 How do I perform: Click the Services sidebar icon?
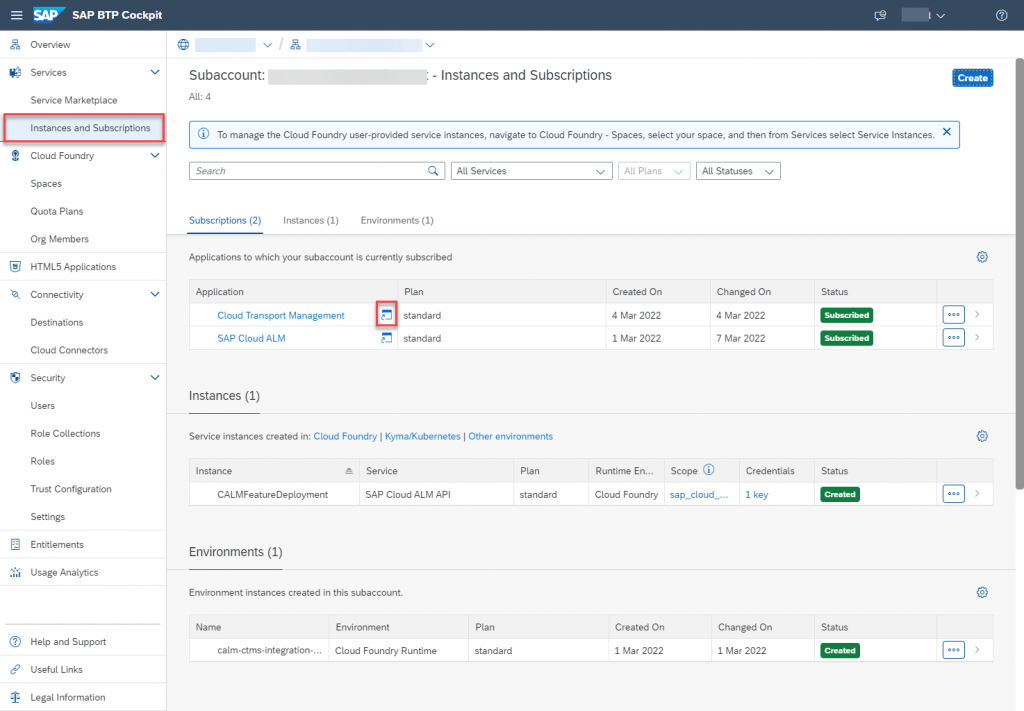click(x=15, y=72)
